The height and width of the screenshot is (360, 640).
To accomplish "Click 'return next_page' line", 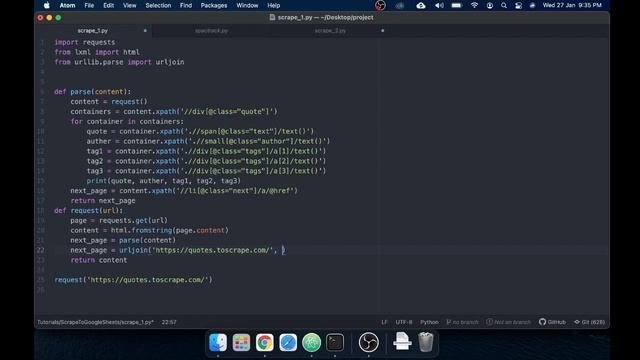I will tap(103, 200).
